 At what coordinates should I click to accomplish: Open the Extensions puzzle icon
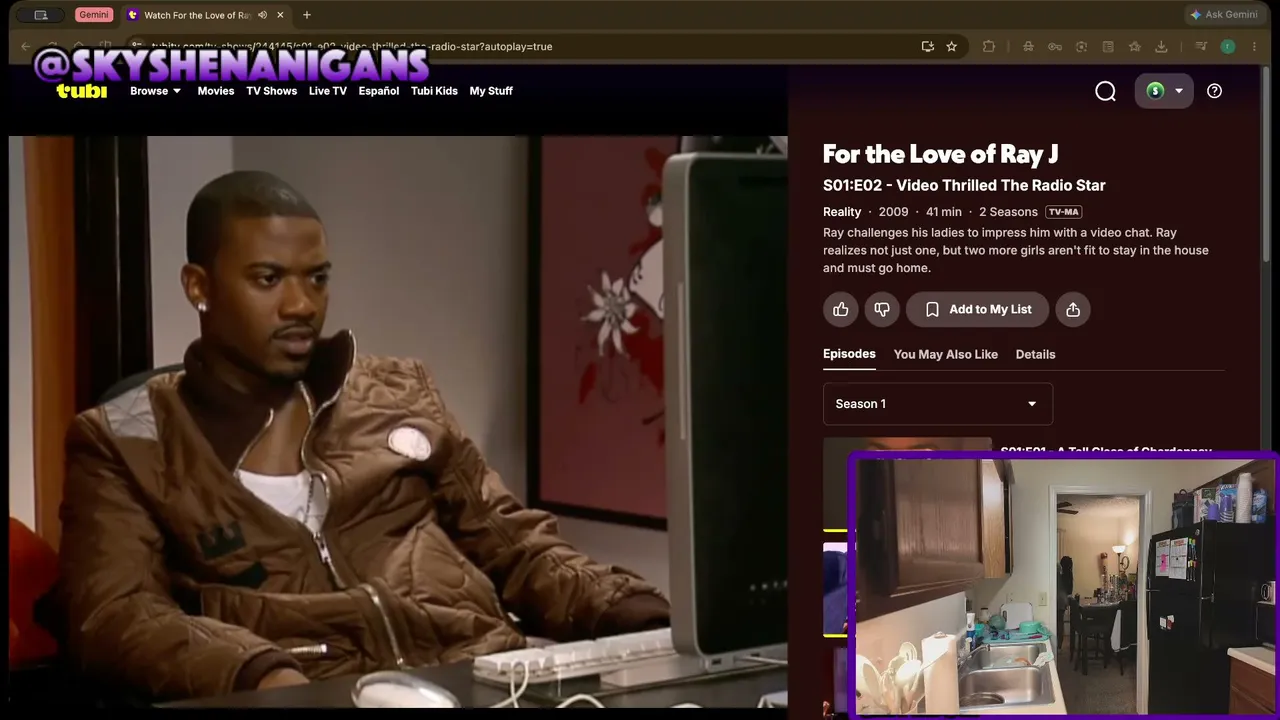989,46
